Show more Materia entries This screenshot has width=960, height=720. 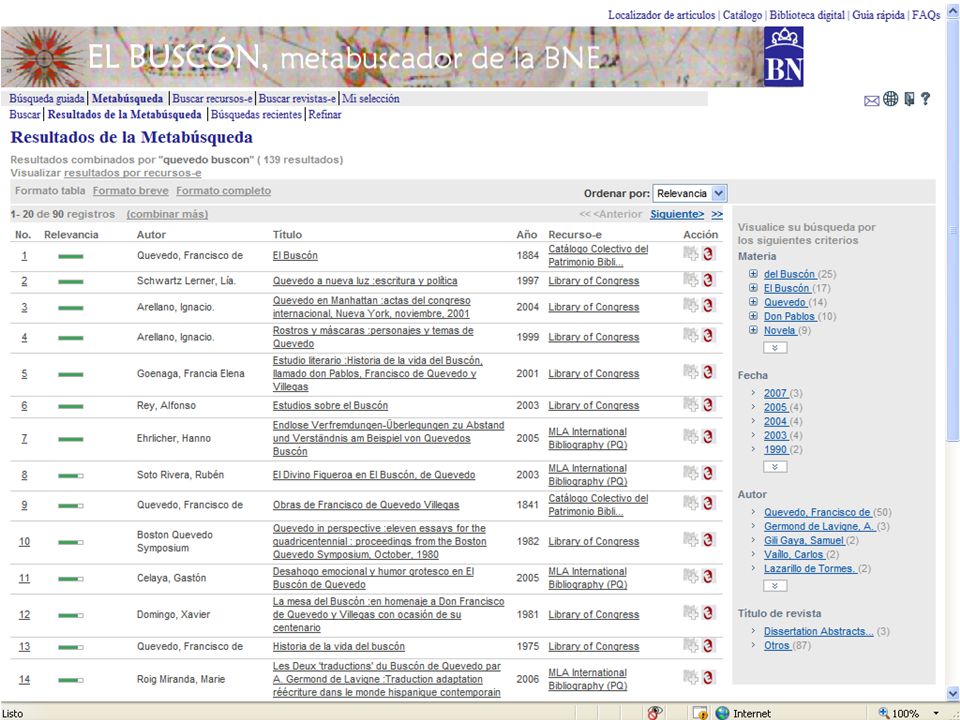click(775, 348)
